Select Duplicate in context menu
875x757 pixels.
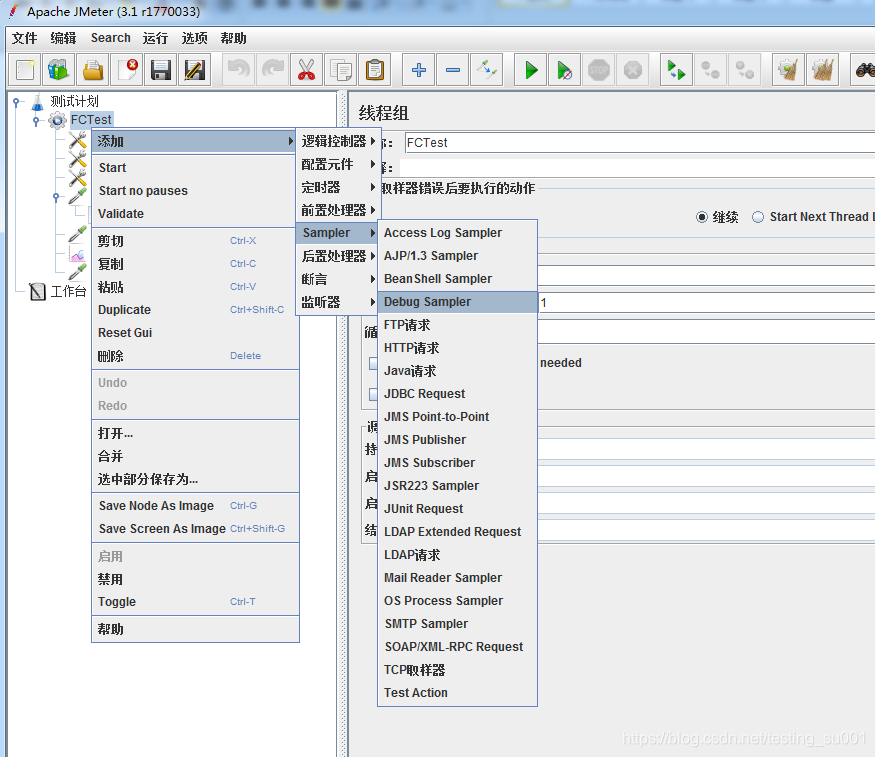(195, 310)
